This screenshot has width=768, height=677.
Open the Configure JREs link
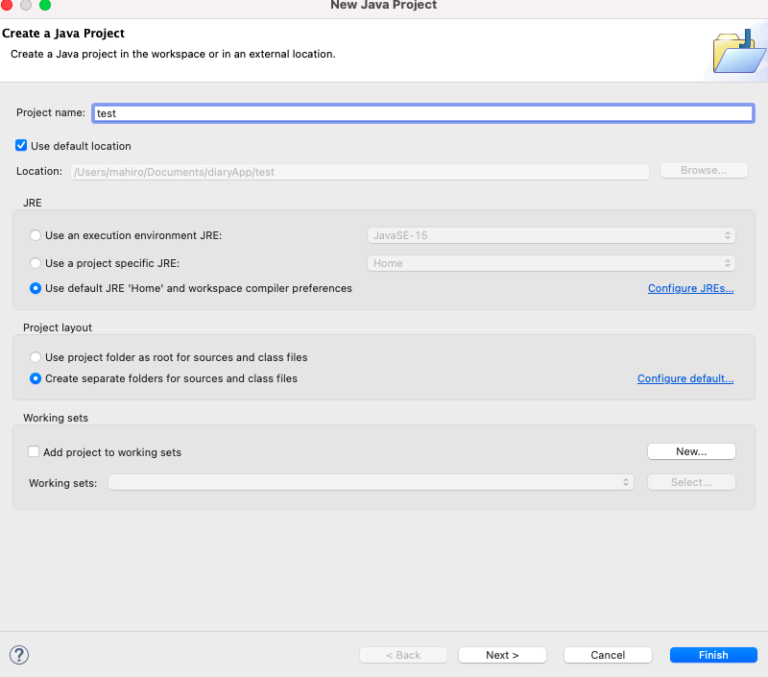[690, 289]
